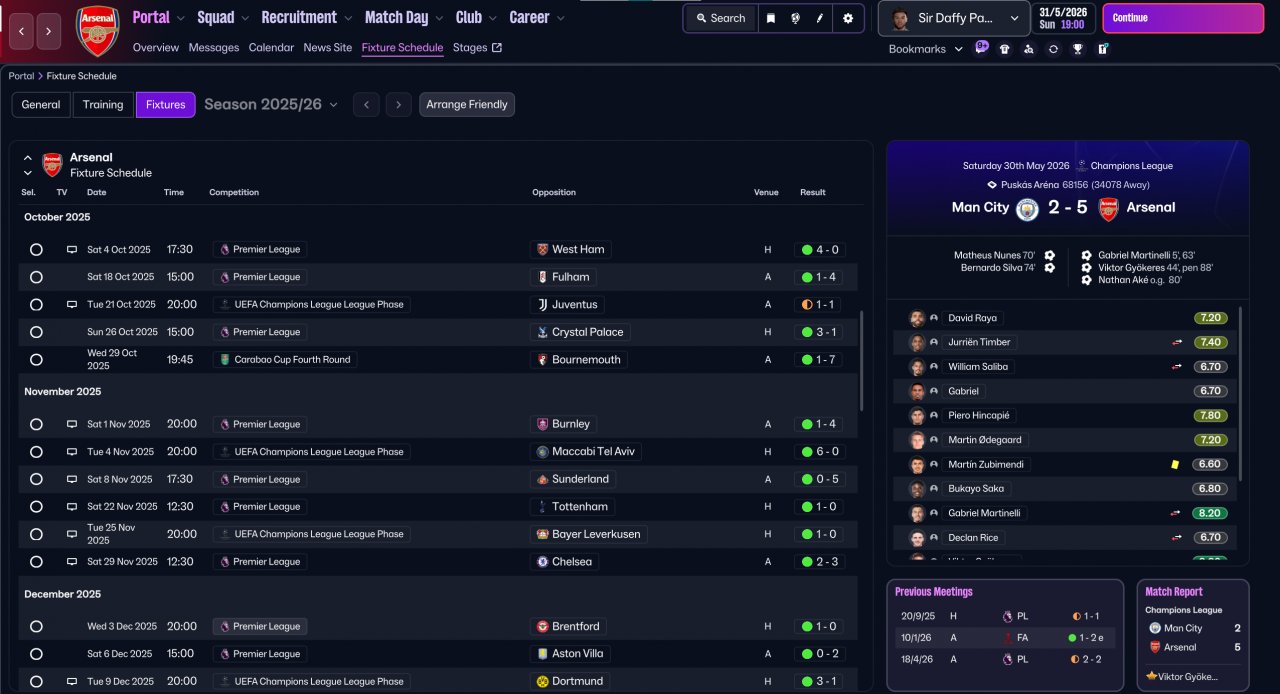Click the clipboard icon in bookmarks bar

pyautogui.click(x=1102, y=49)
